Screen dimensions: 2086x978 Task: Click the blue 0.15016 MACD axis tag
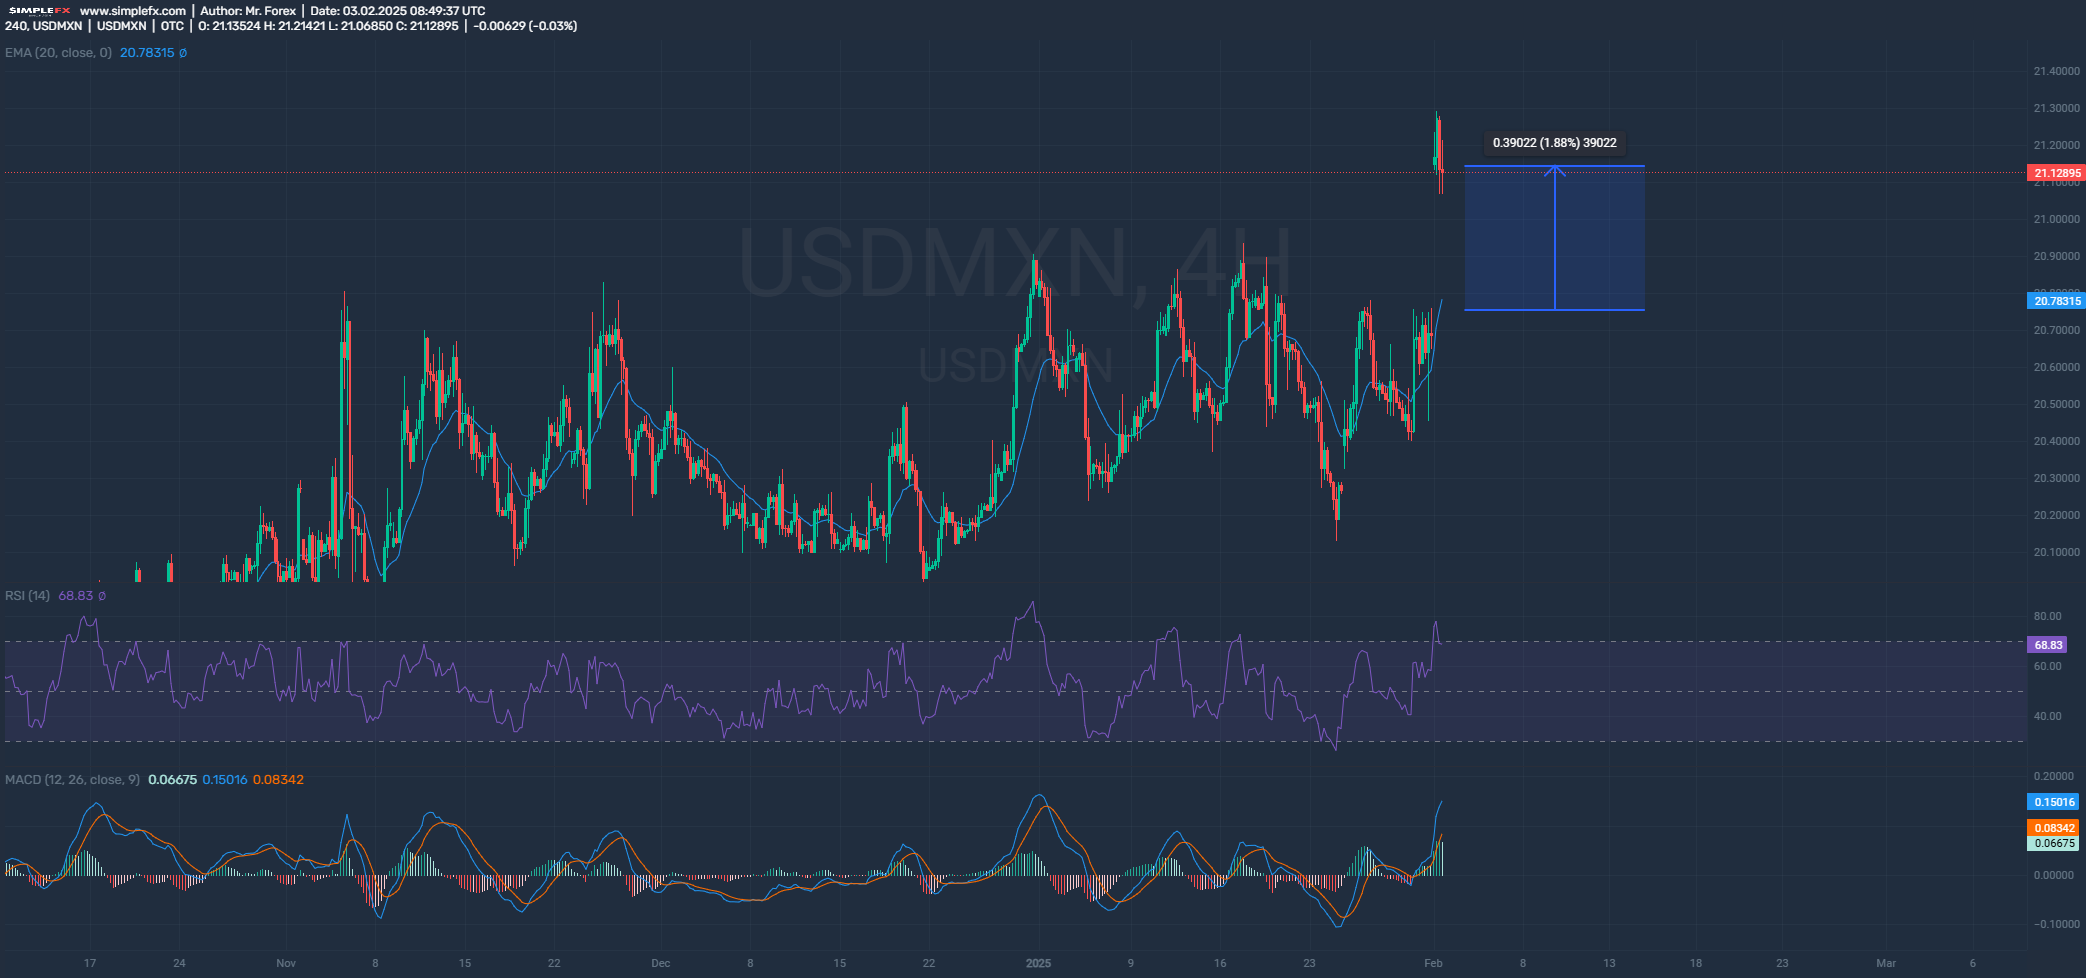[x=2053, y=802]
